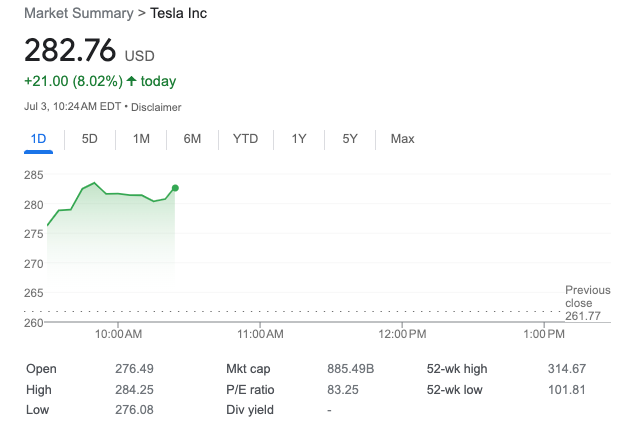Click the 10:00AM time axis label
The height and width of the screenshot is (435, 639).
click(118, 333)
